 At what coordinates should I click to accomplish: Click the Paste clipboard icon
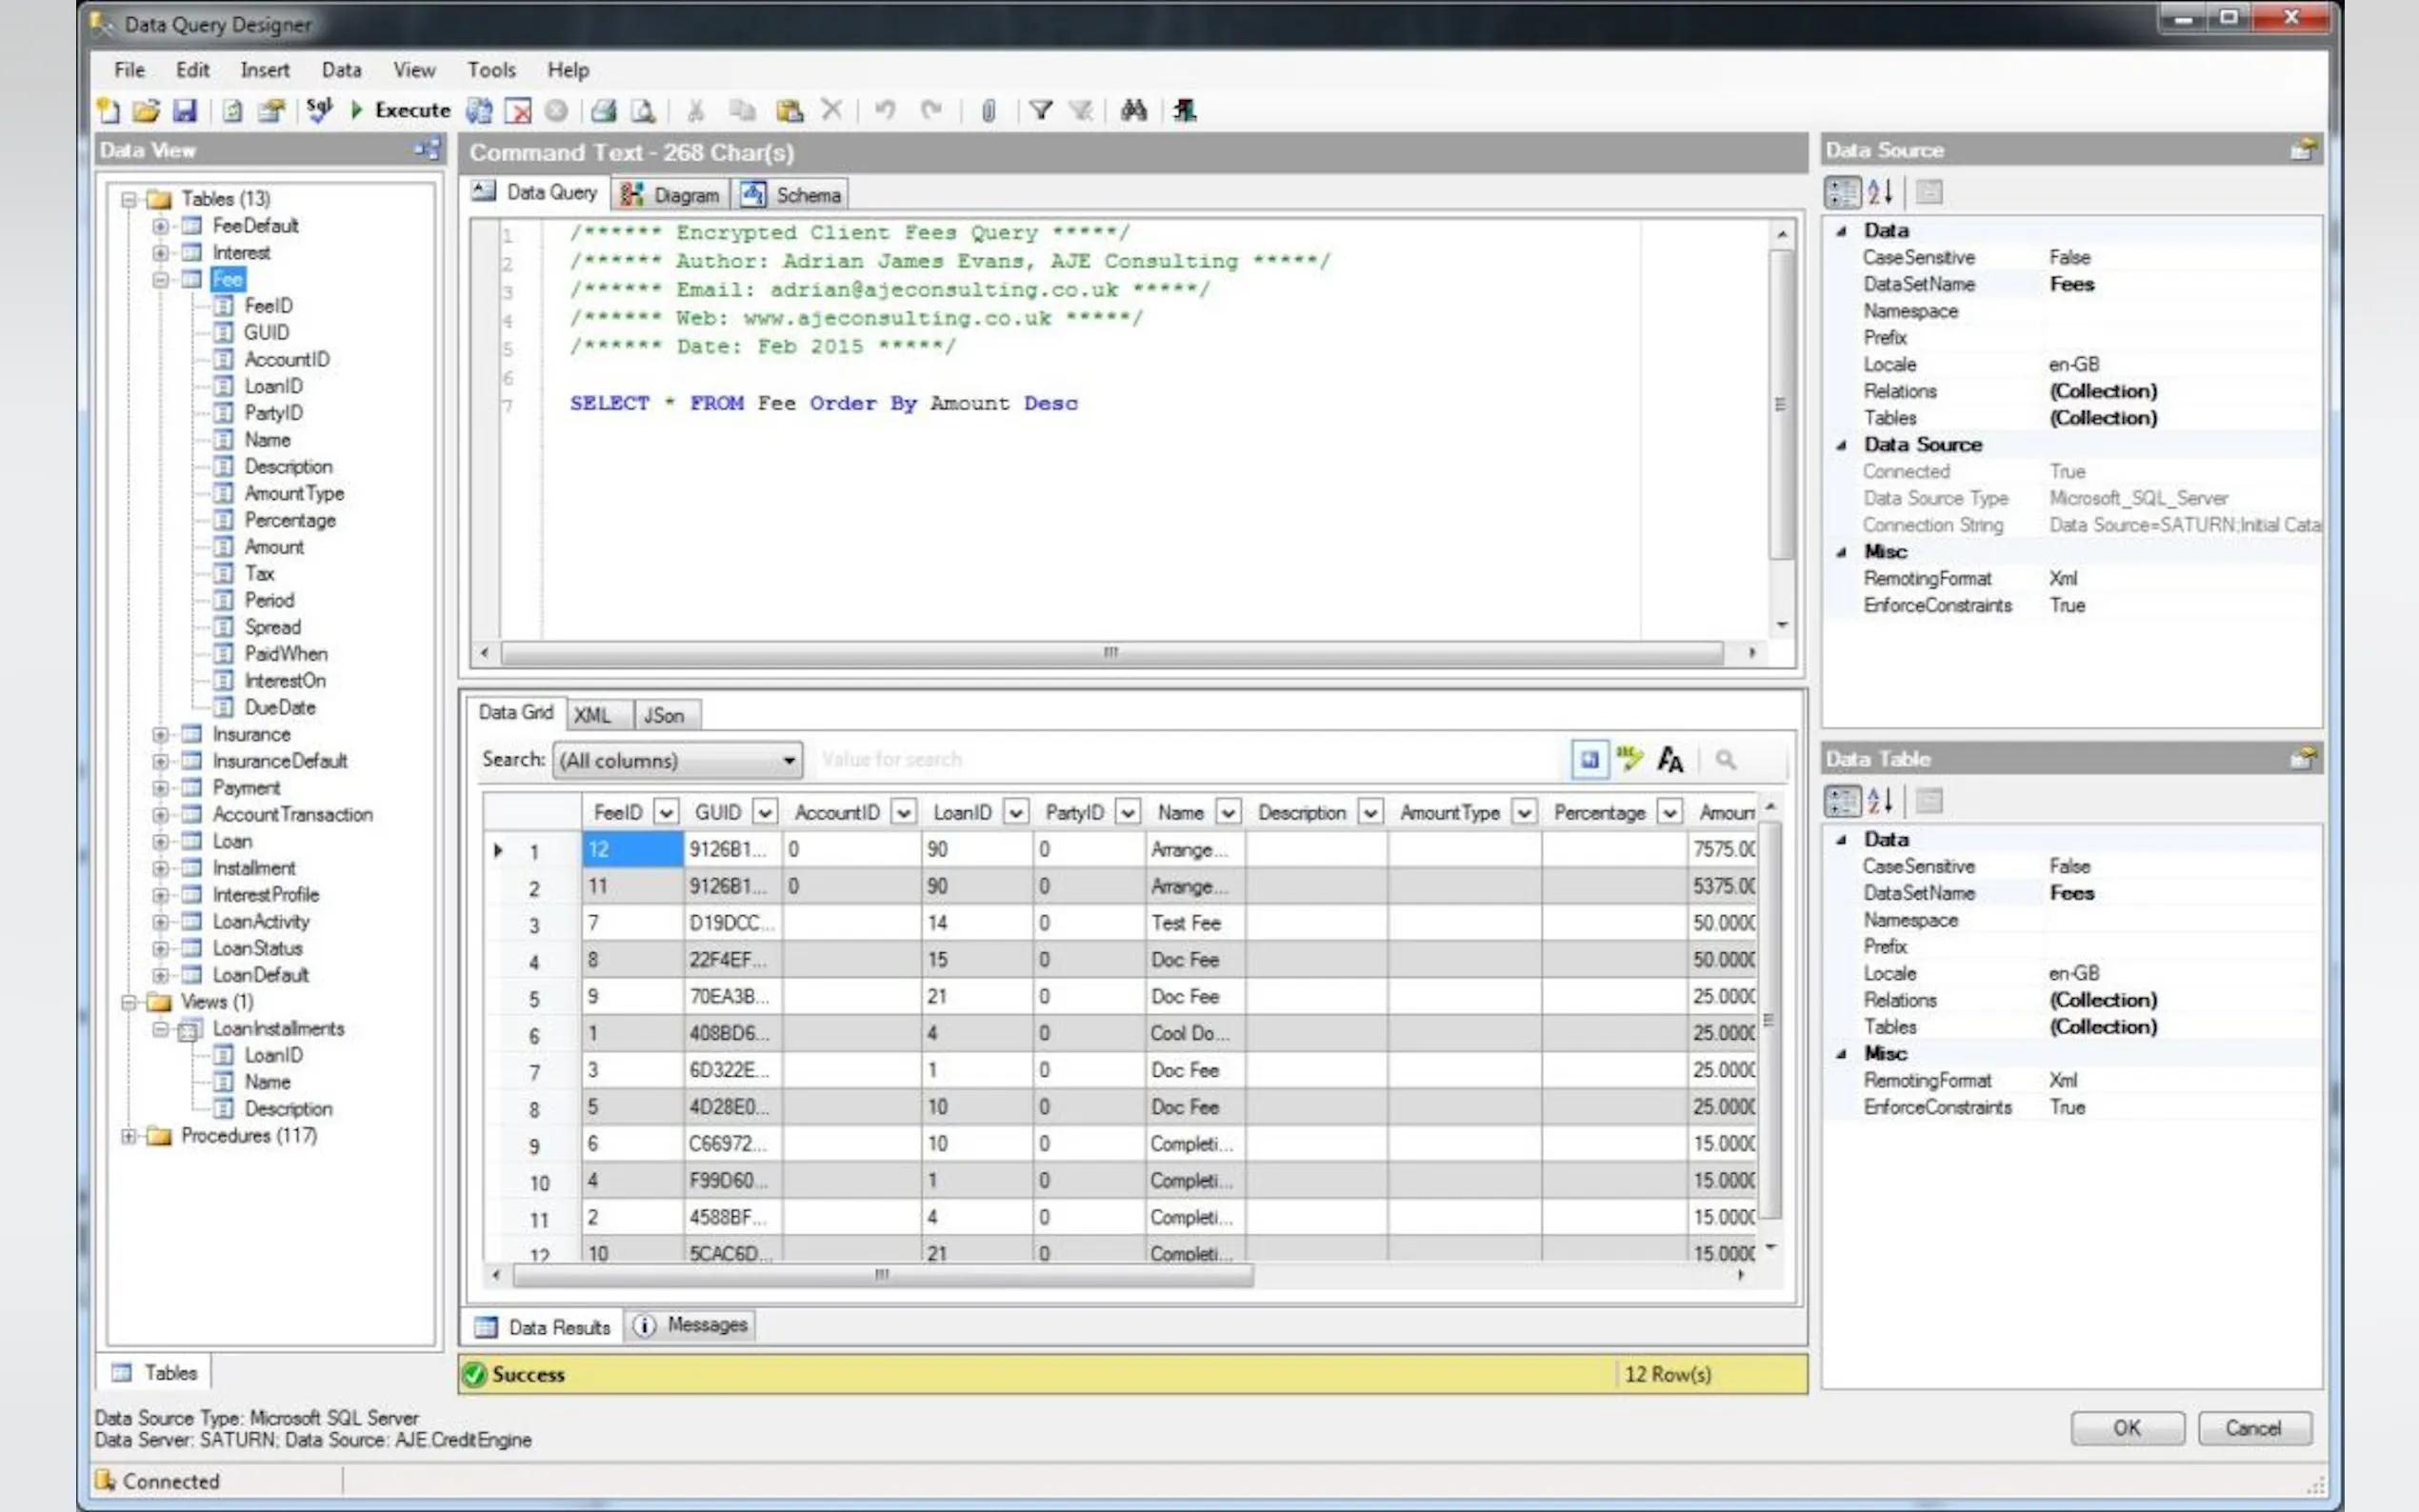coord(790,110)
